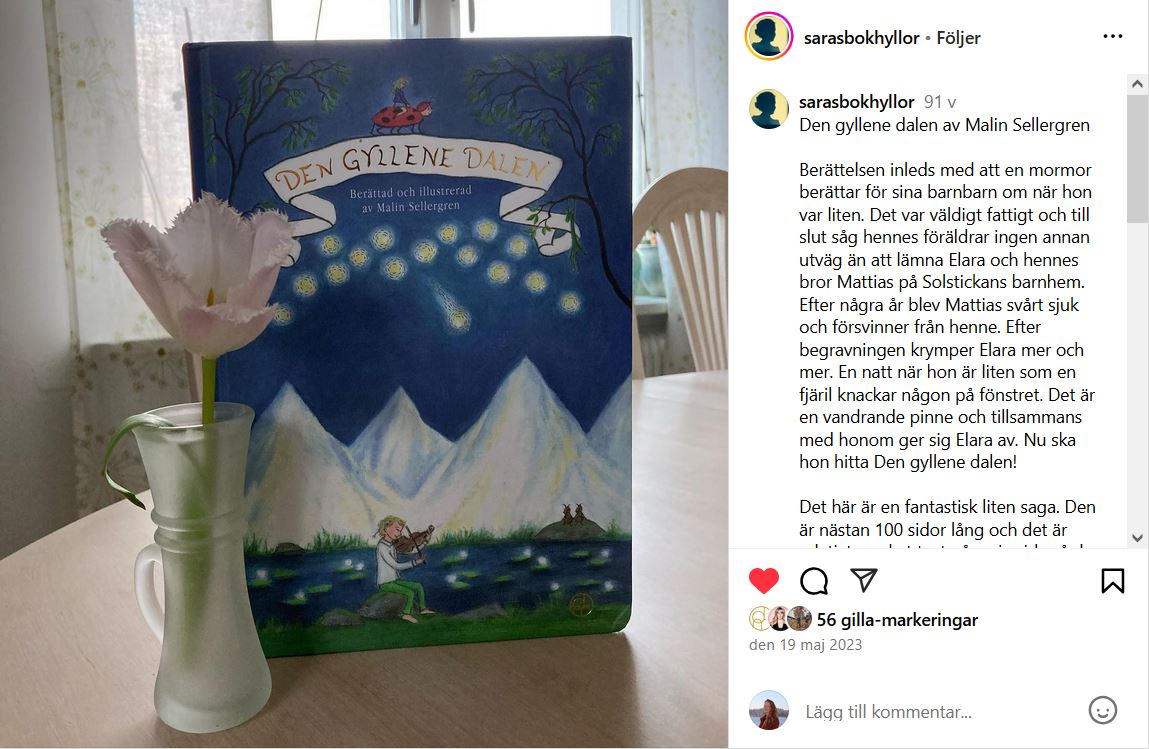Screen dimensions: 1149x749
Task: Open the emoji picker smiley icon
Action: 1102,710
